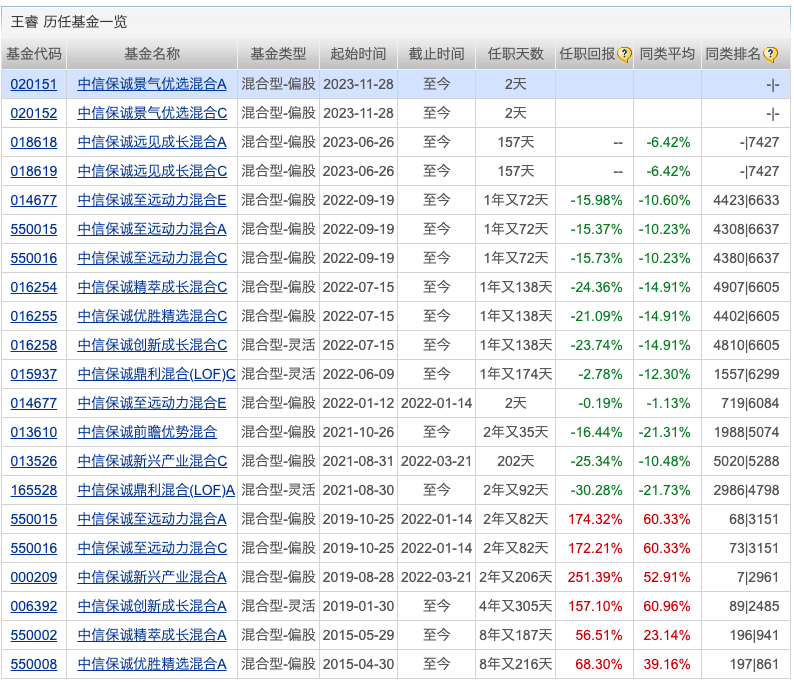794x682 pixels.
Task: Click fund code 018618
Action: [34, 142]
